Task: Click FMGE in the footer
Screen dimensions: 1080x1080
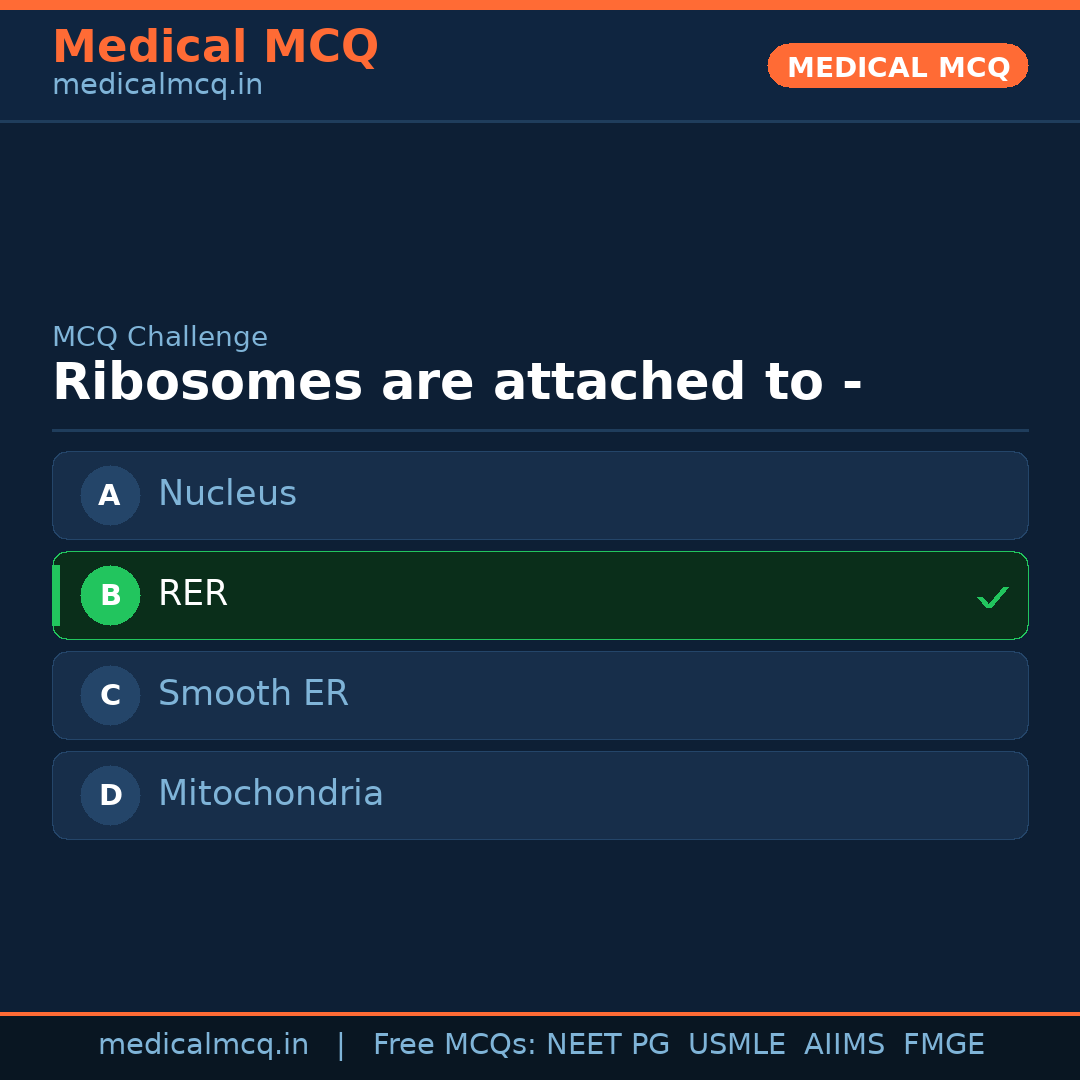Action: tap(943, 1045)
